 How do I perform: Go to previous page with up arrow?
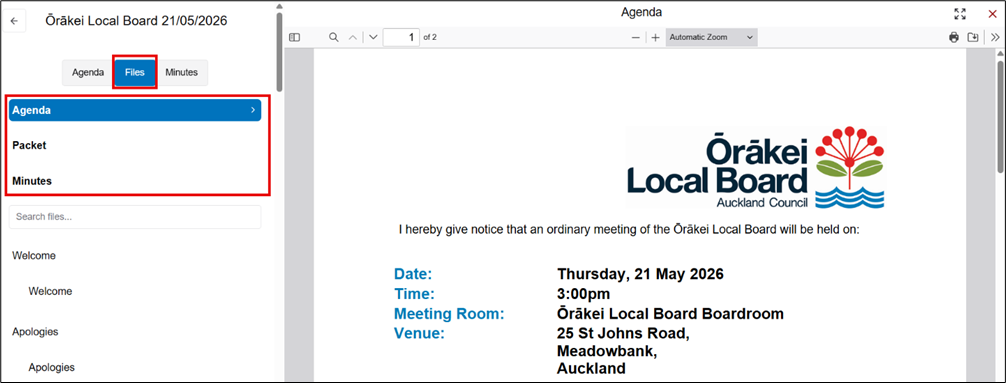[352, 37]
